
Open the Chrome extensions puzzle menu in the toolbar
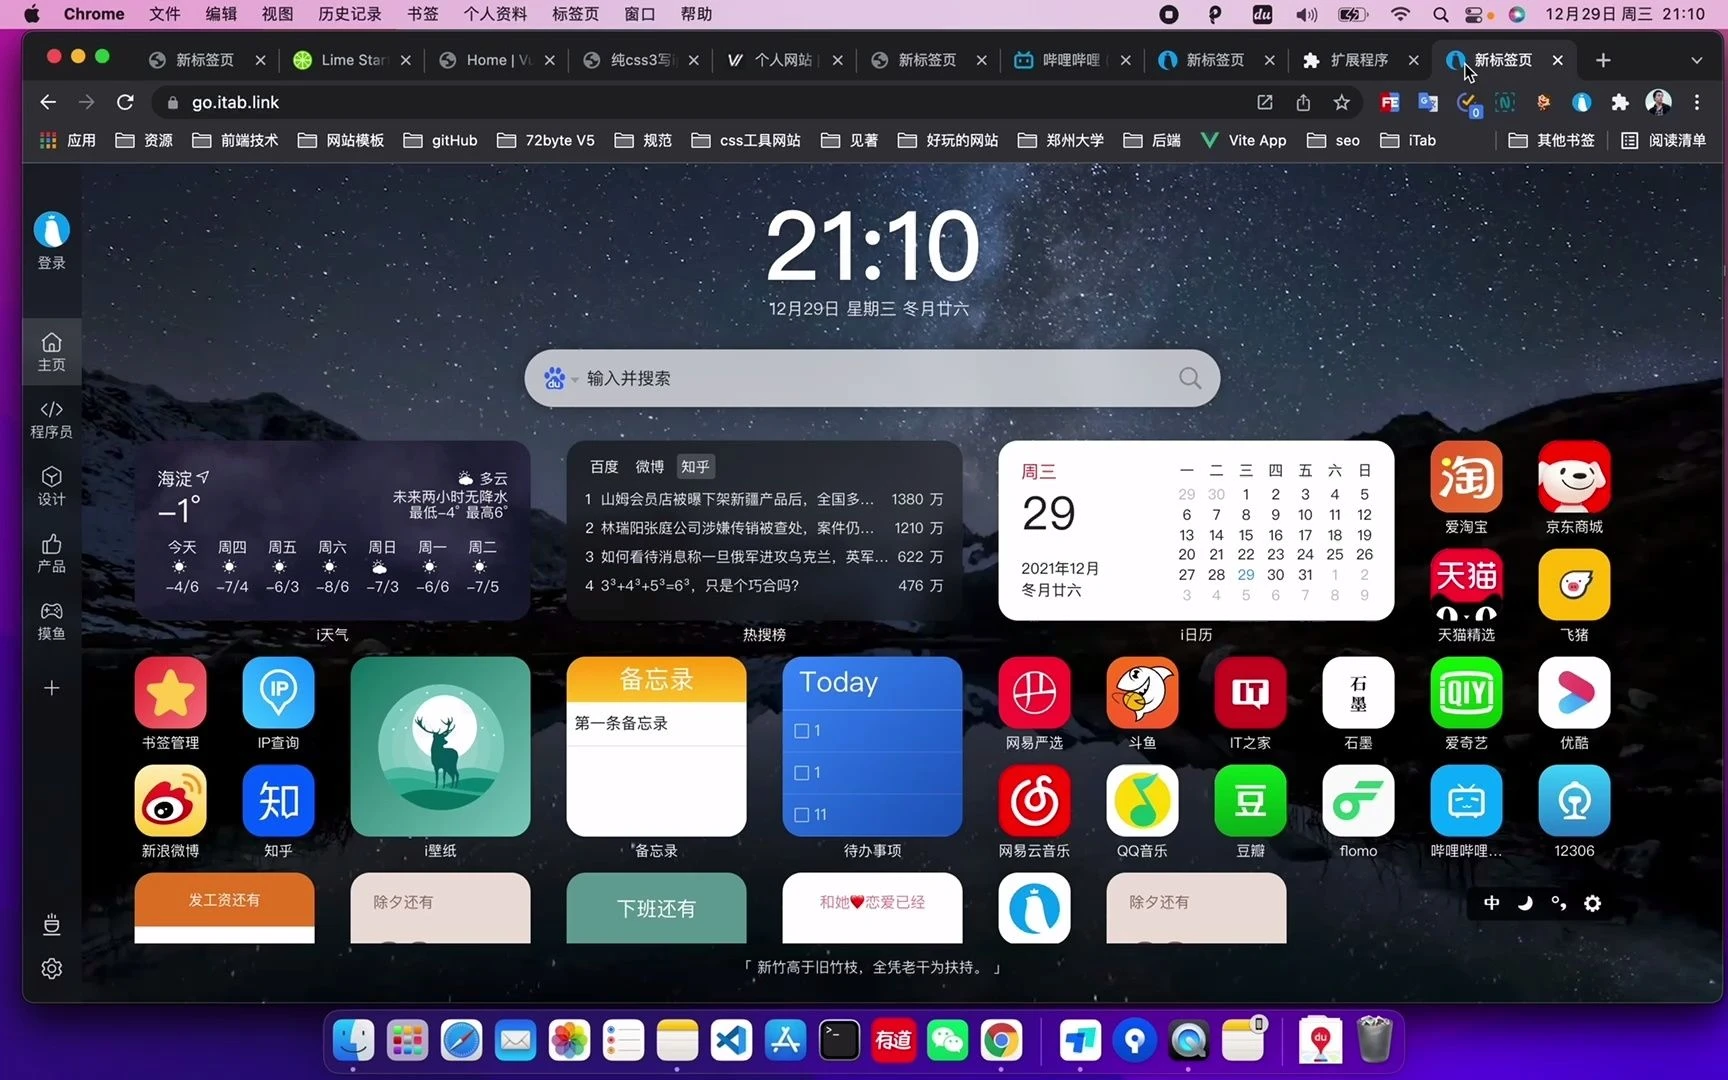click(1620, 102)
